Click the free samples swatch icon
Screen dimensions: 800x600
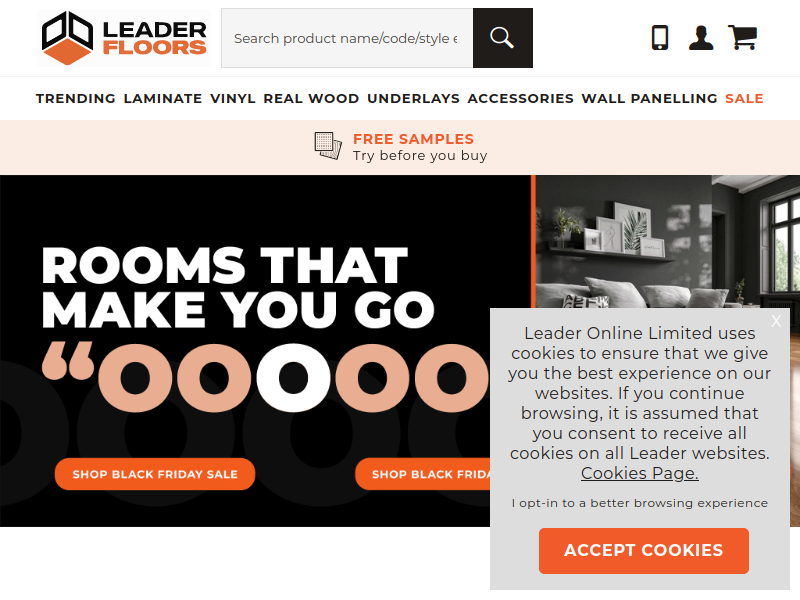point(328,146)
